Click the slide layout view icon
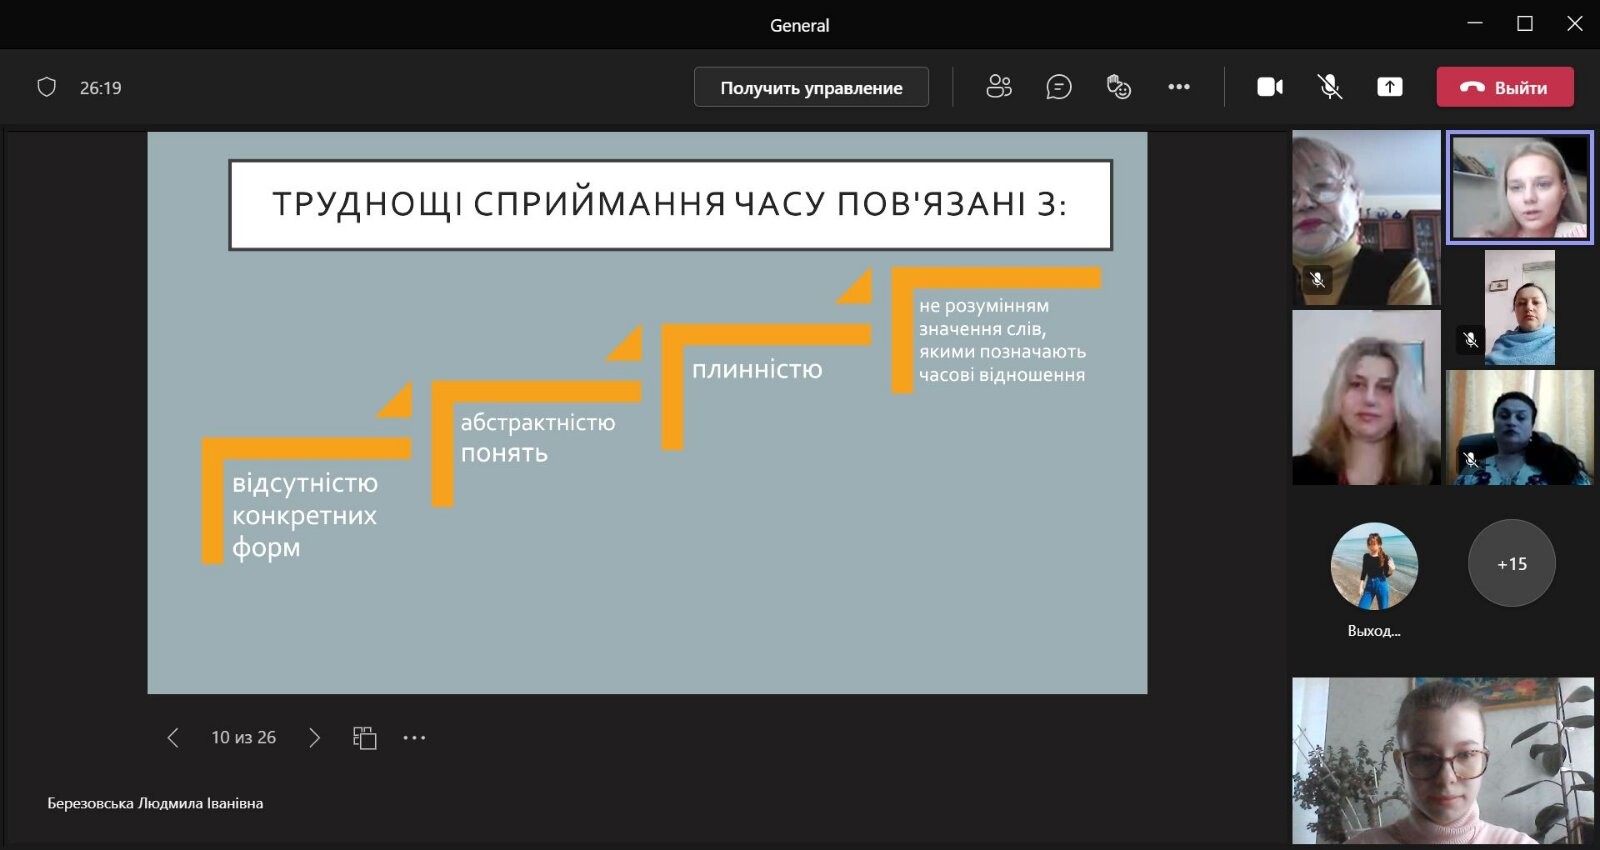This screenshot has height=850, width=1600. (x=365, y=738)
